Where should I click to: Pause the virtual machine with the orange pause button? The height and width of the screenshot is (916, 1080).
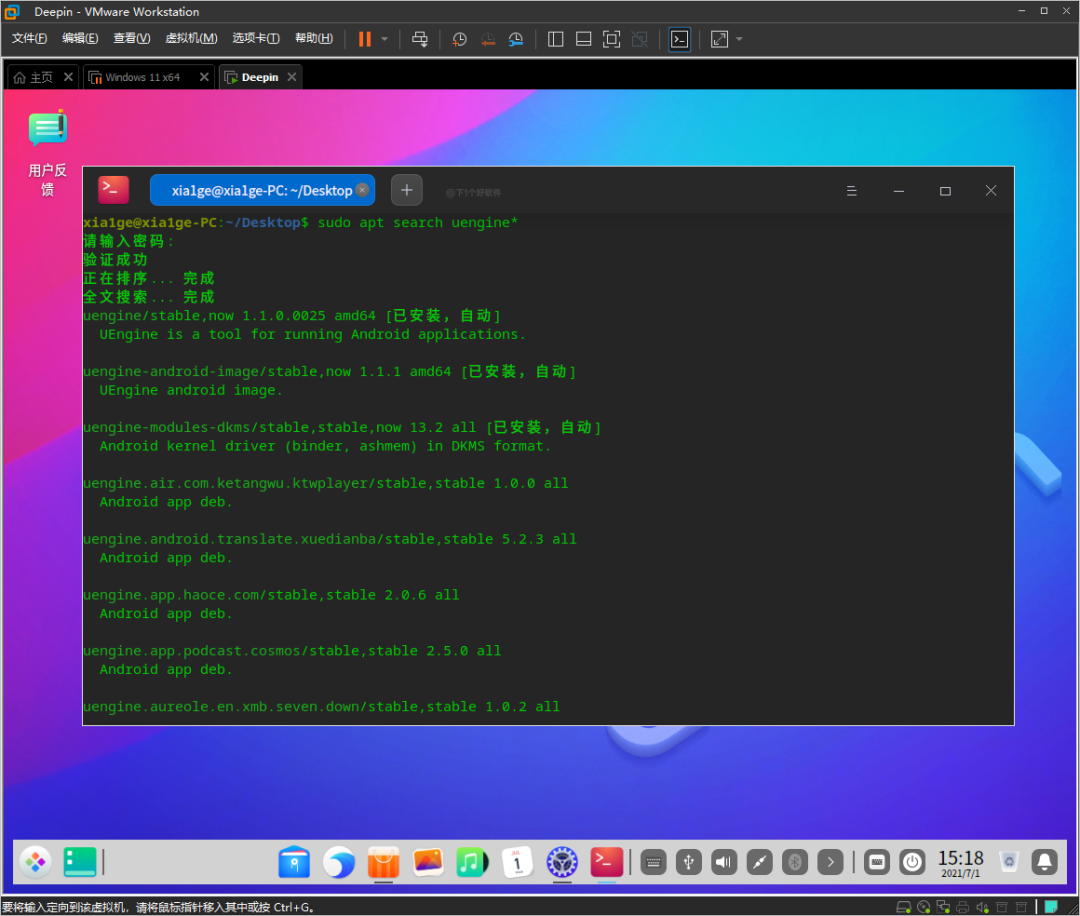click(364, 39)
